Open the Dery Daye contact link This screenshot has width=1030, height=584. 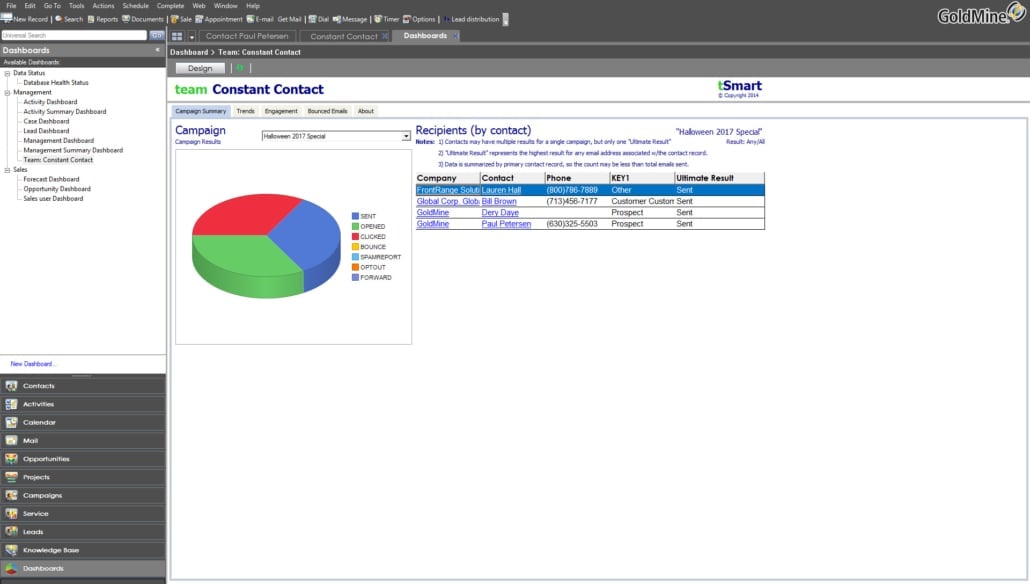500,213
